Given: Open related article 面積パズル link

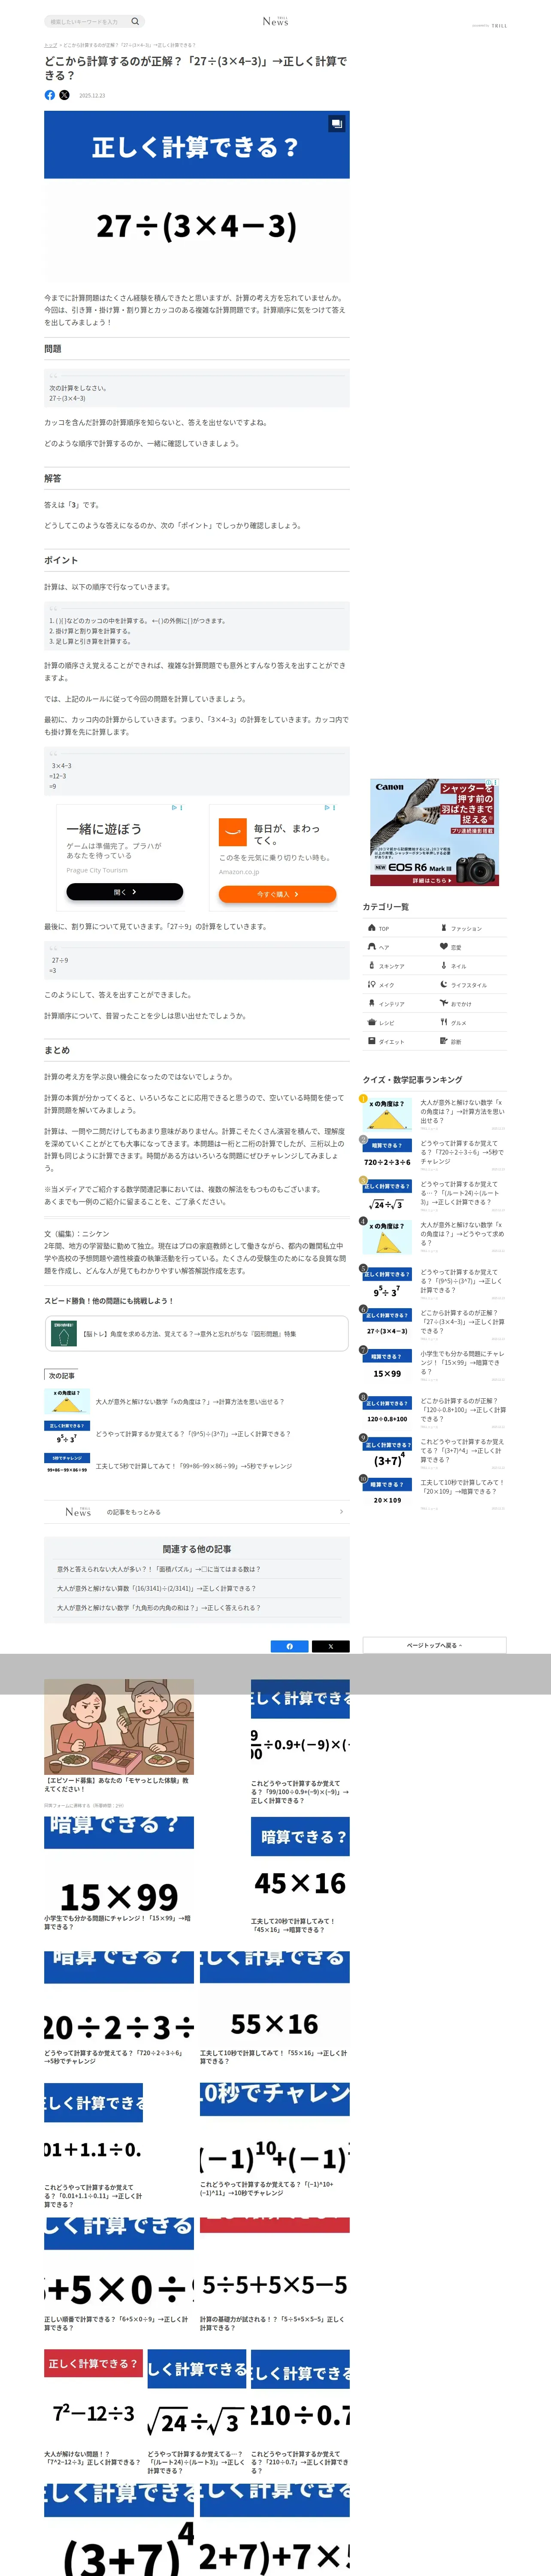Looking at the screenshot, I should (159, 1569).
